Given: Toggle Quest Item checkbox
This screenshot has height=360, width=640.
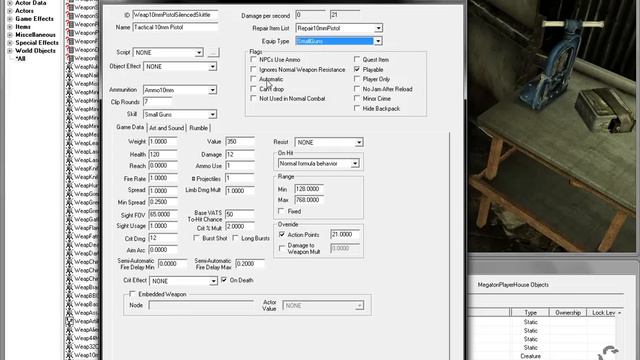Looking at the screenshot, I should click(357, 60).
